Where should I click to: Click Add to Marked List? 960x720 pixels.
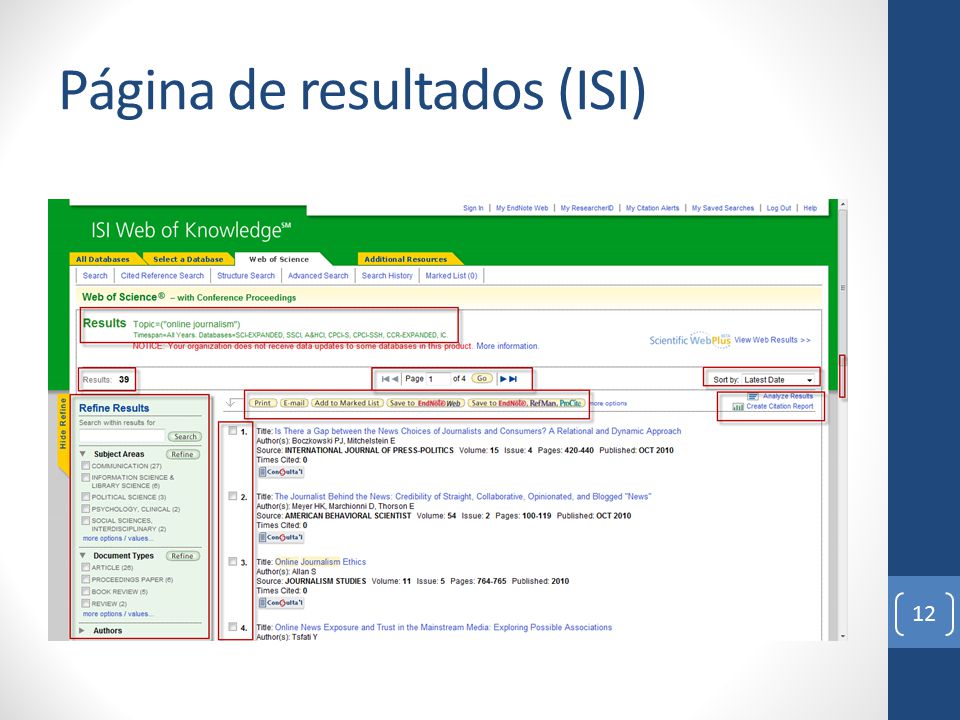[x=347, y=403]
